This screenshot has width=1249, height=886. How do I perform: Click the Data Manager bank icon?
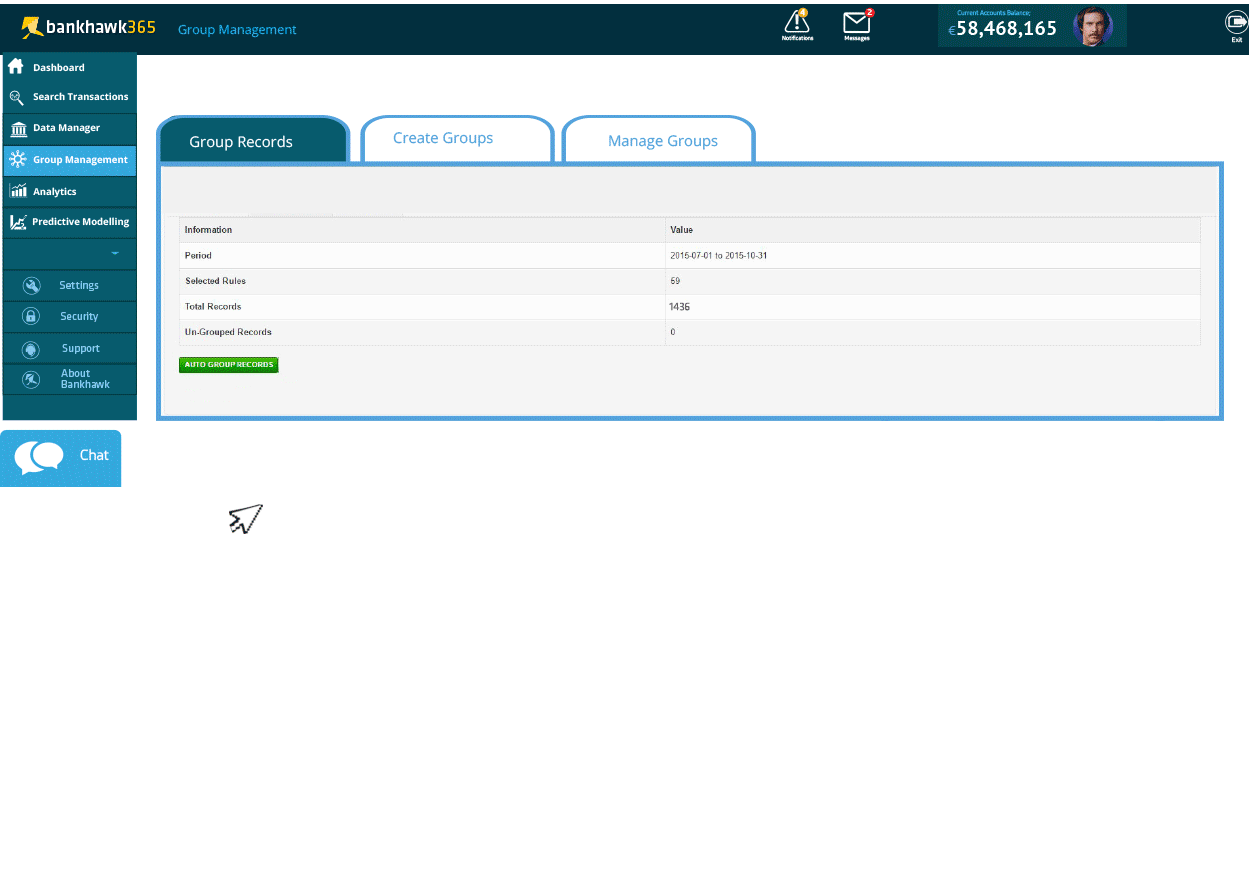(17, 129)
